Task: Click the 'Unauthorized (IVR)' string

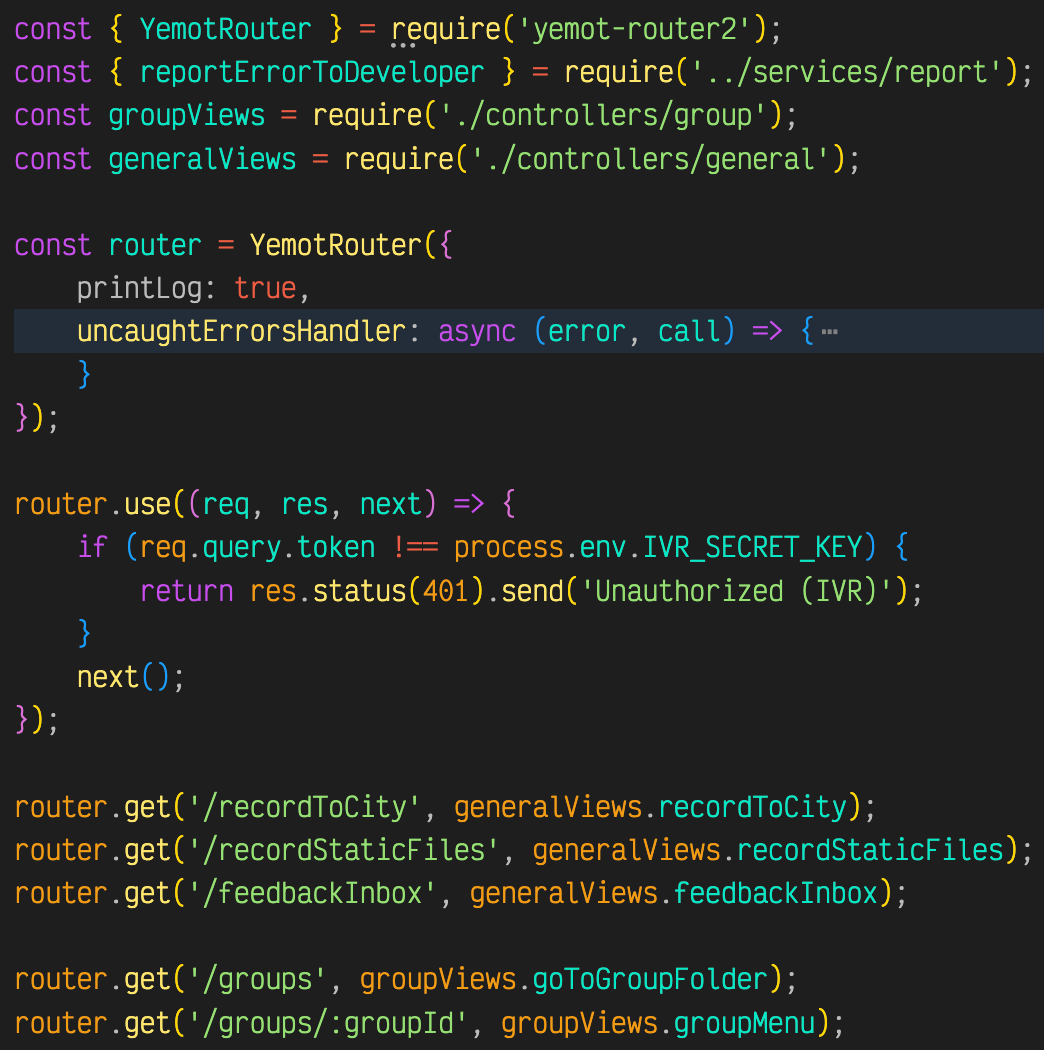Action: pos(745,591)
